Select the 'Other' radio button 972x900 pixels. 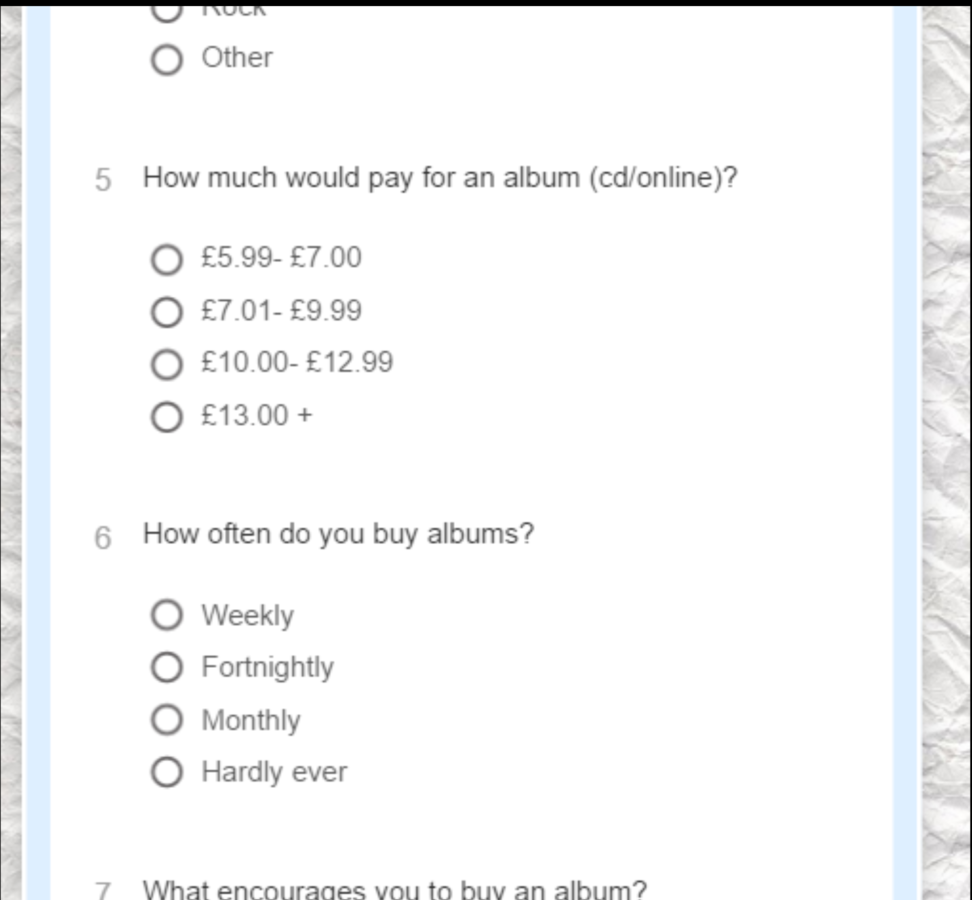[167, 60]
